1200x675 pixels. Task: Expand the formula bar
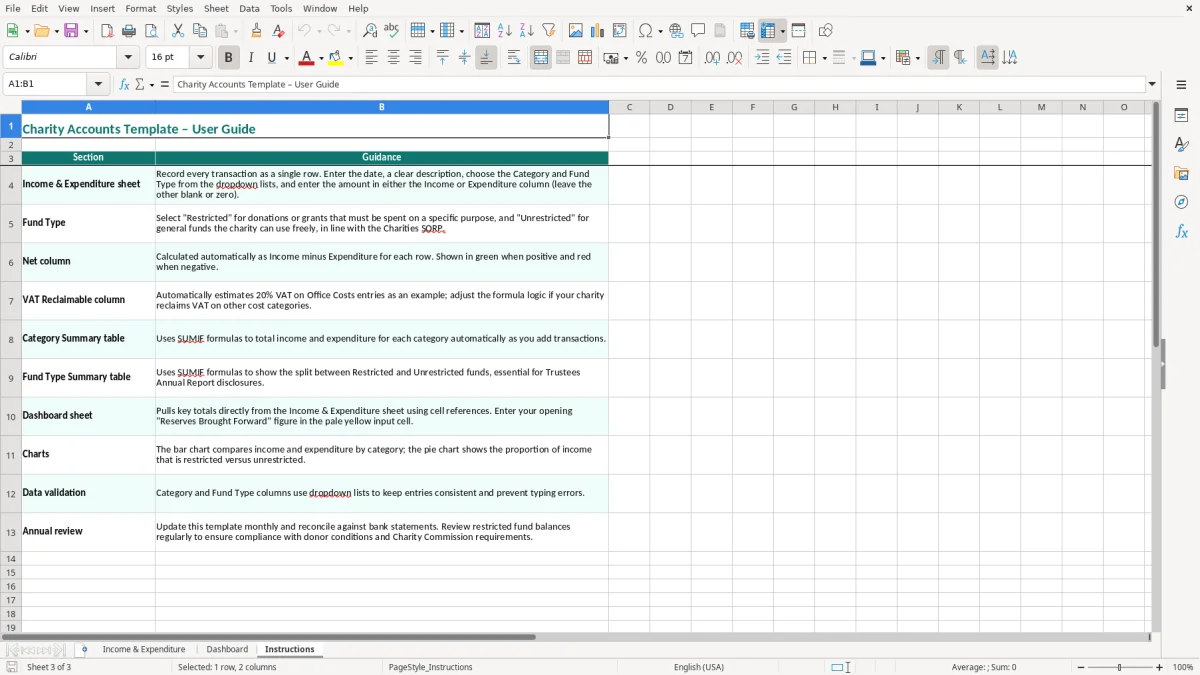tap(1152, 84)
